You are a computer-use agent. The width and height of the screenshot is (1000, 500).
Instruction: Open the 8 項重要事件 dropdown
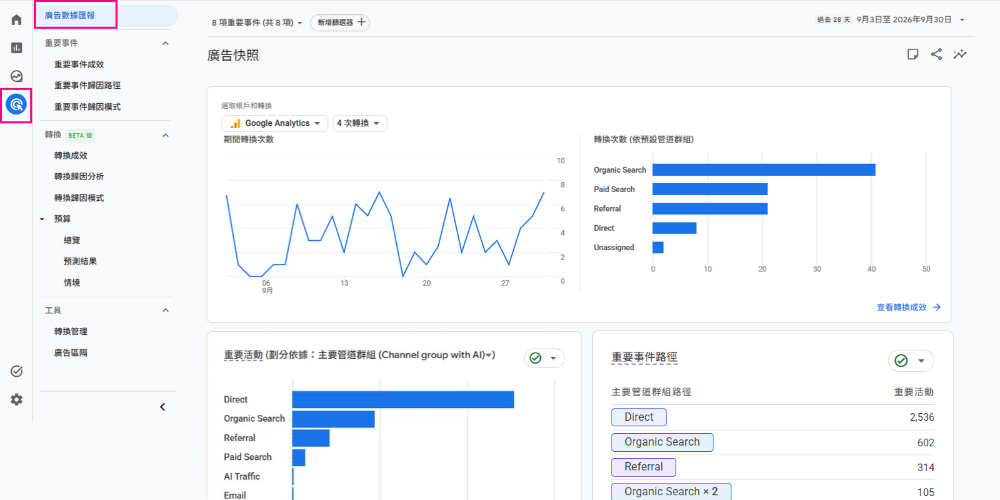[x=257, y=22]
